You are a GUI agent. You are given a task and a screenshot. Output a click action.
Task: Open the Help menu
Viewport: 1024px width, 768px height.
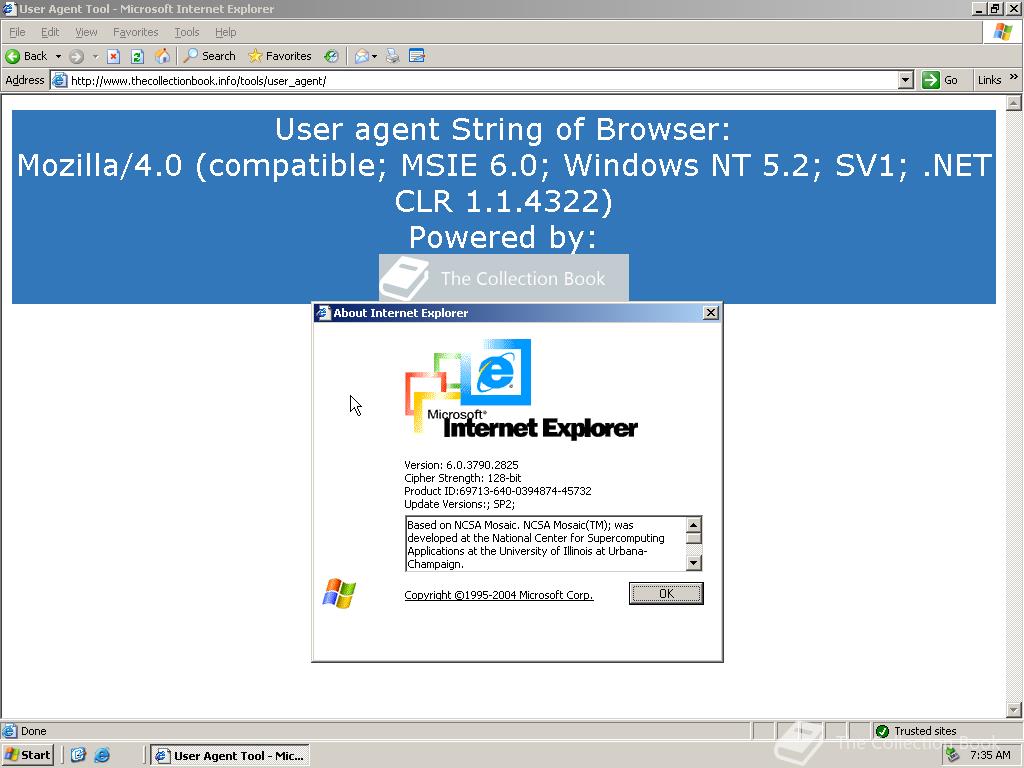225,32
